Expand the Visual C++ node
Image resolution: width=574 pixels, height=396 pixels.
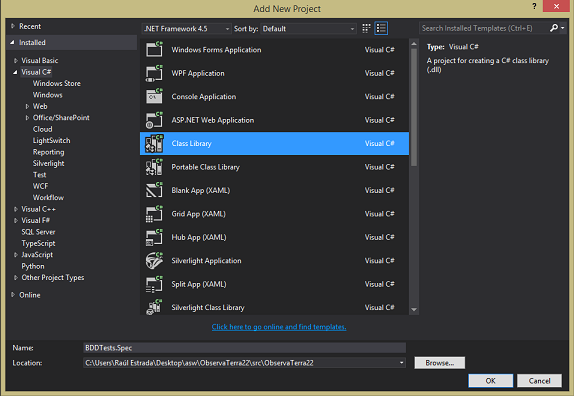click(x=16, y=209)
